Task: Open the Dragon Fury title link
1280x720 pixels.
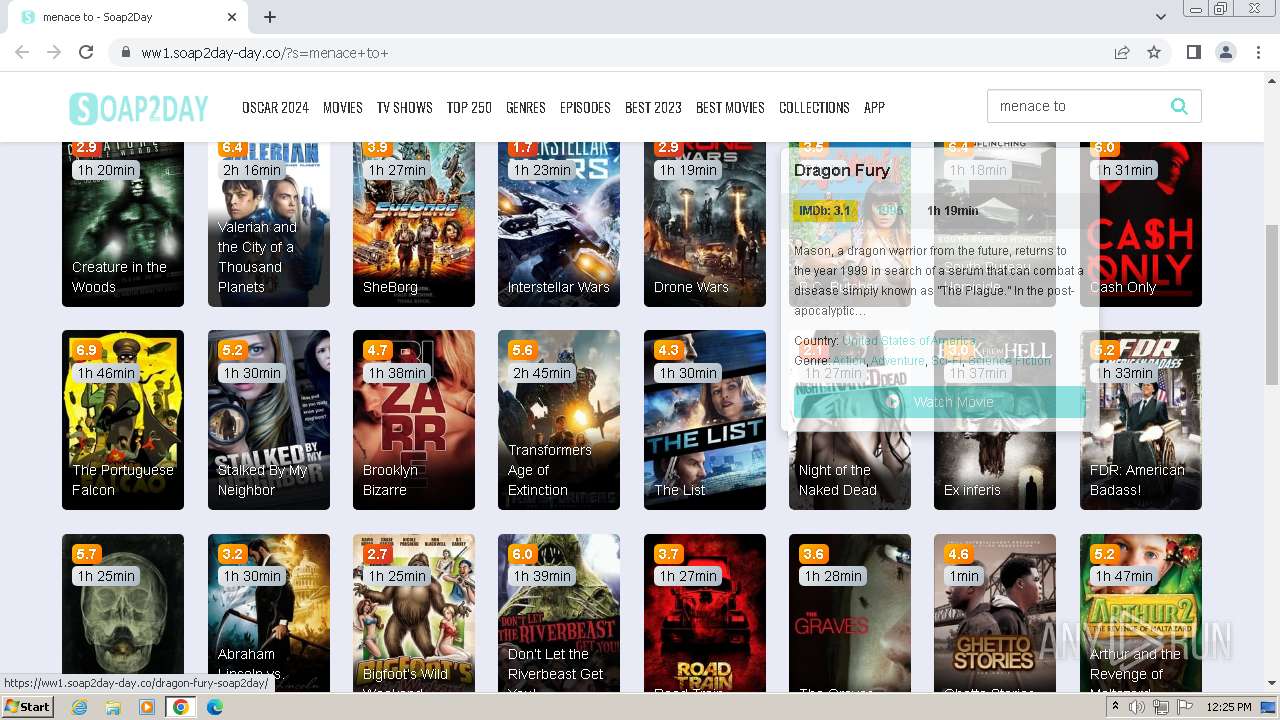Action: coord(842,170)
